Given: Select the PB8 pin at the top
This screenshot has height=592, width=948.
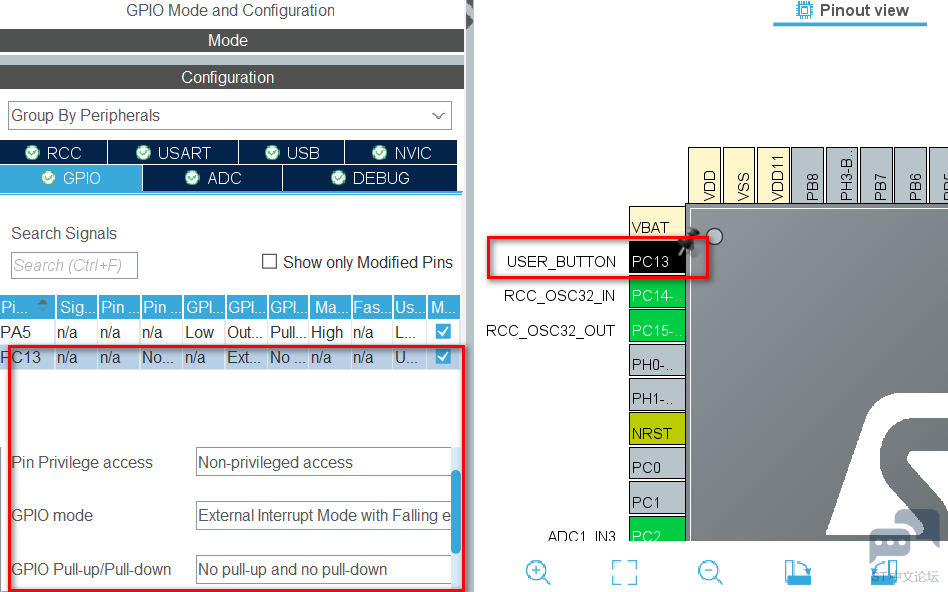Looking at the screenshot, I should pyautogui.click(x=808, y=175).
